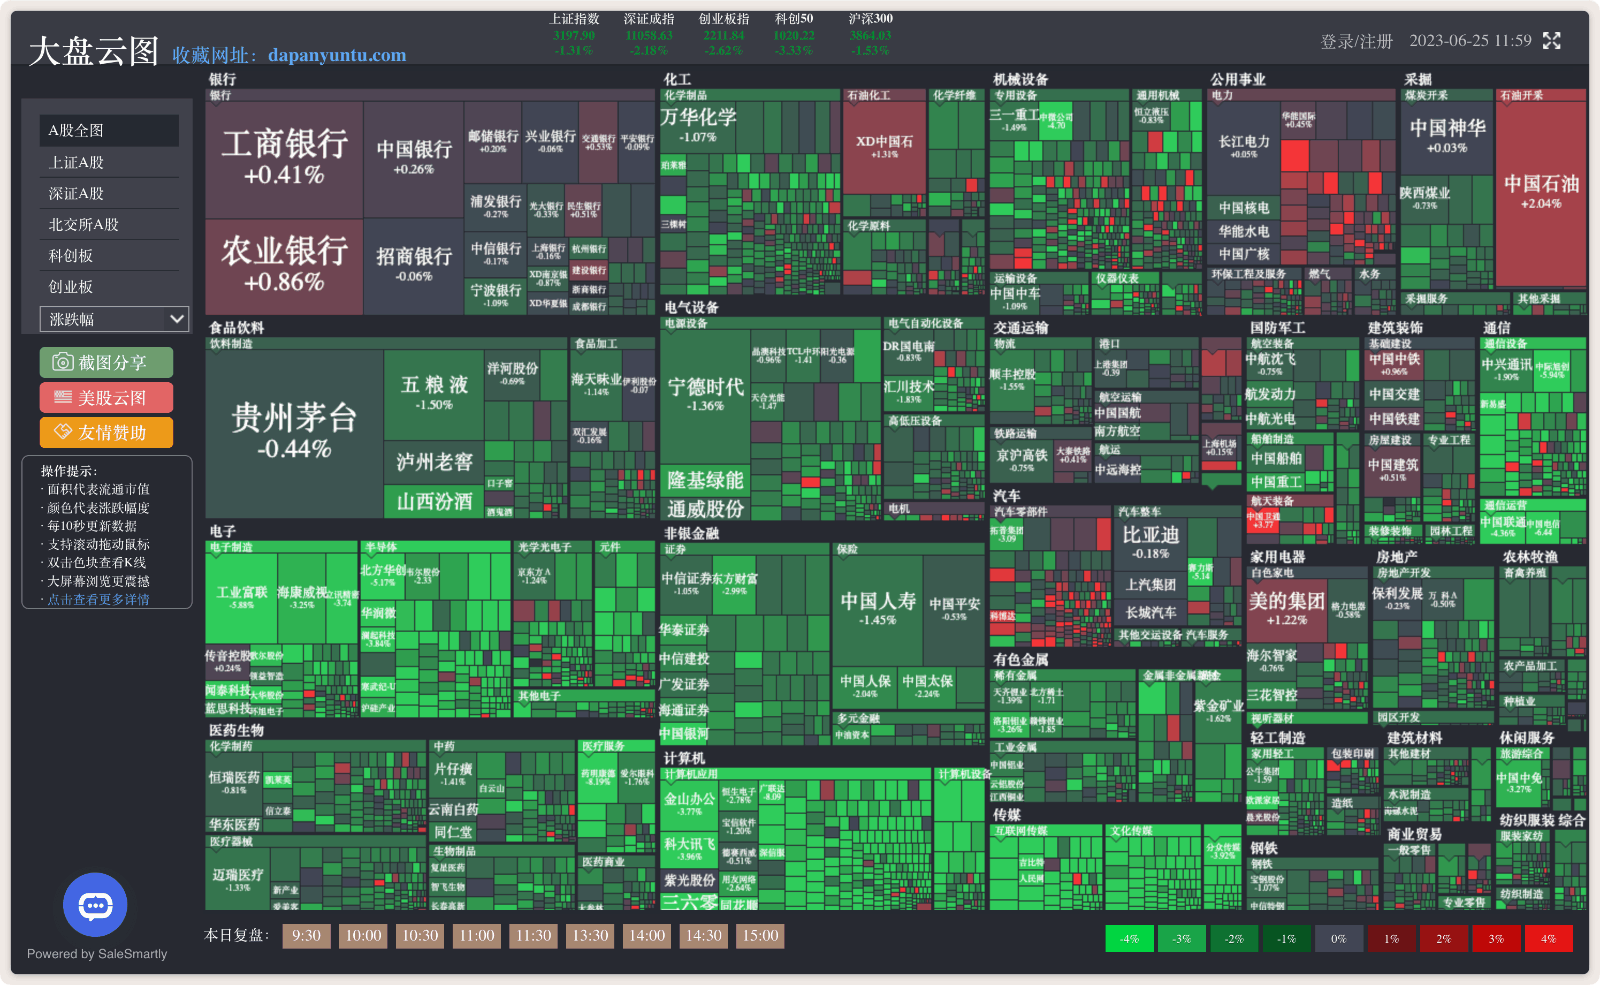Replay market at 15:00
This screenshot has height=985, width=1600.
pyautogui.click(x=760, y=936)
